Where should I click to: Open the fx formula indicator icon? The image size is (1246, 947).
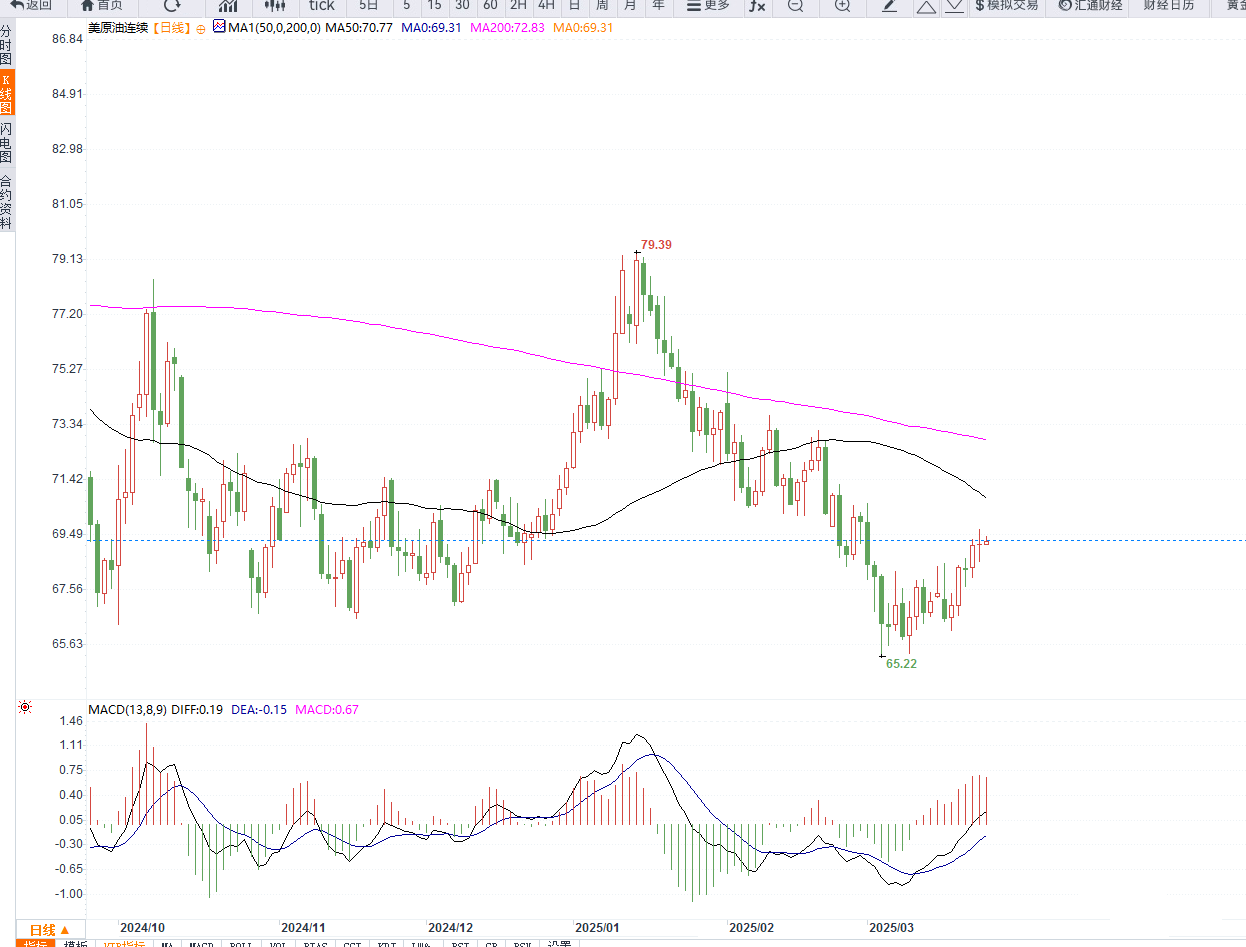[757, 5]
